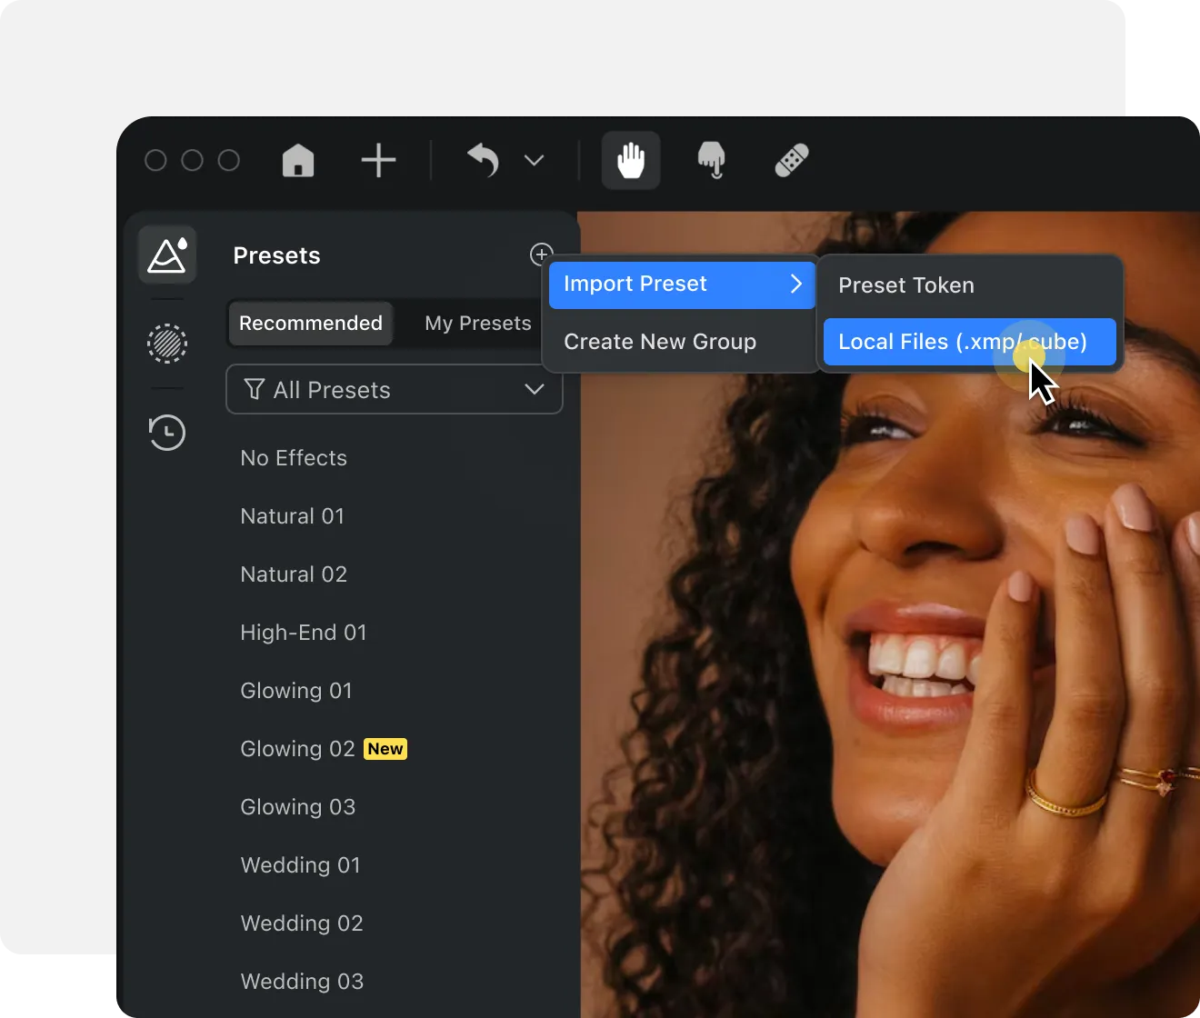Apply the High-End 01 preset
Viewport: 1200px width, 1018px height.
(303, 632)
